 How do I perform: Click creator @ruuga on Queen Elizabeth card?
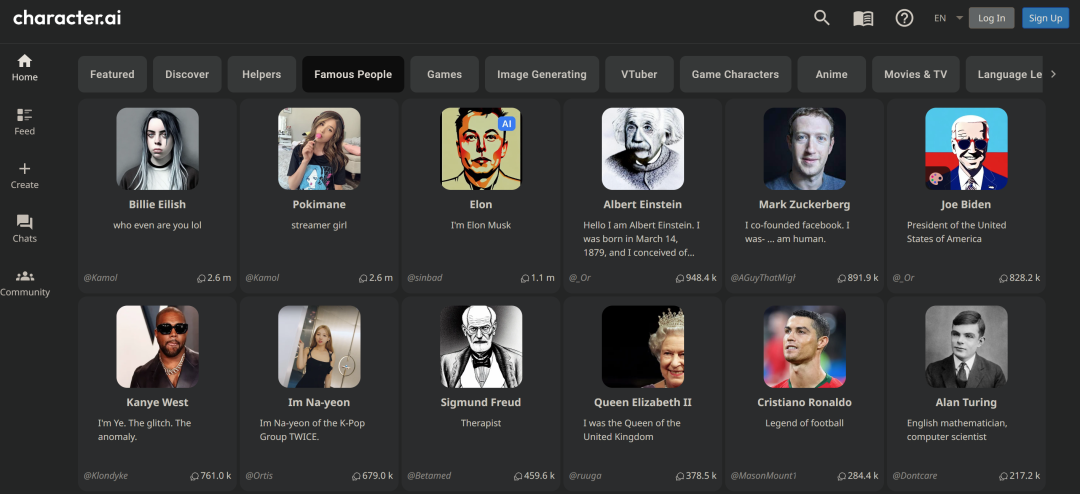tap(585, 475)
